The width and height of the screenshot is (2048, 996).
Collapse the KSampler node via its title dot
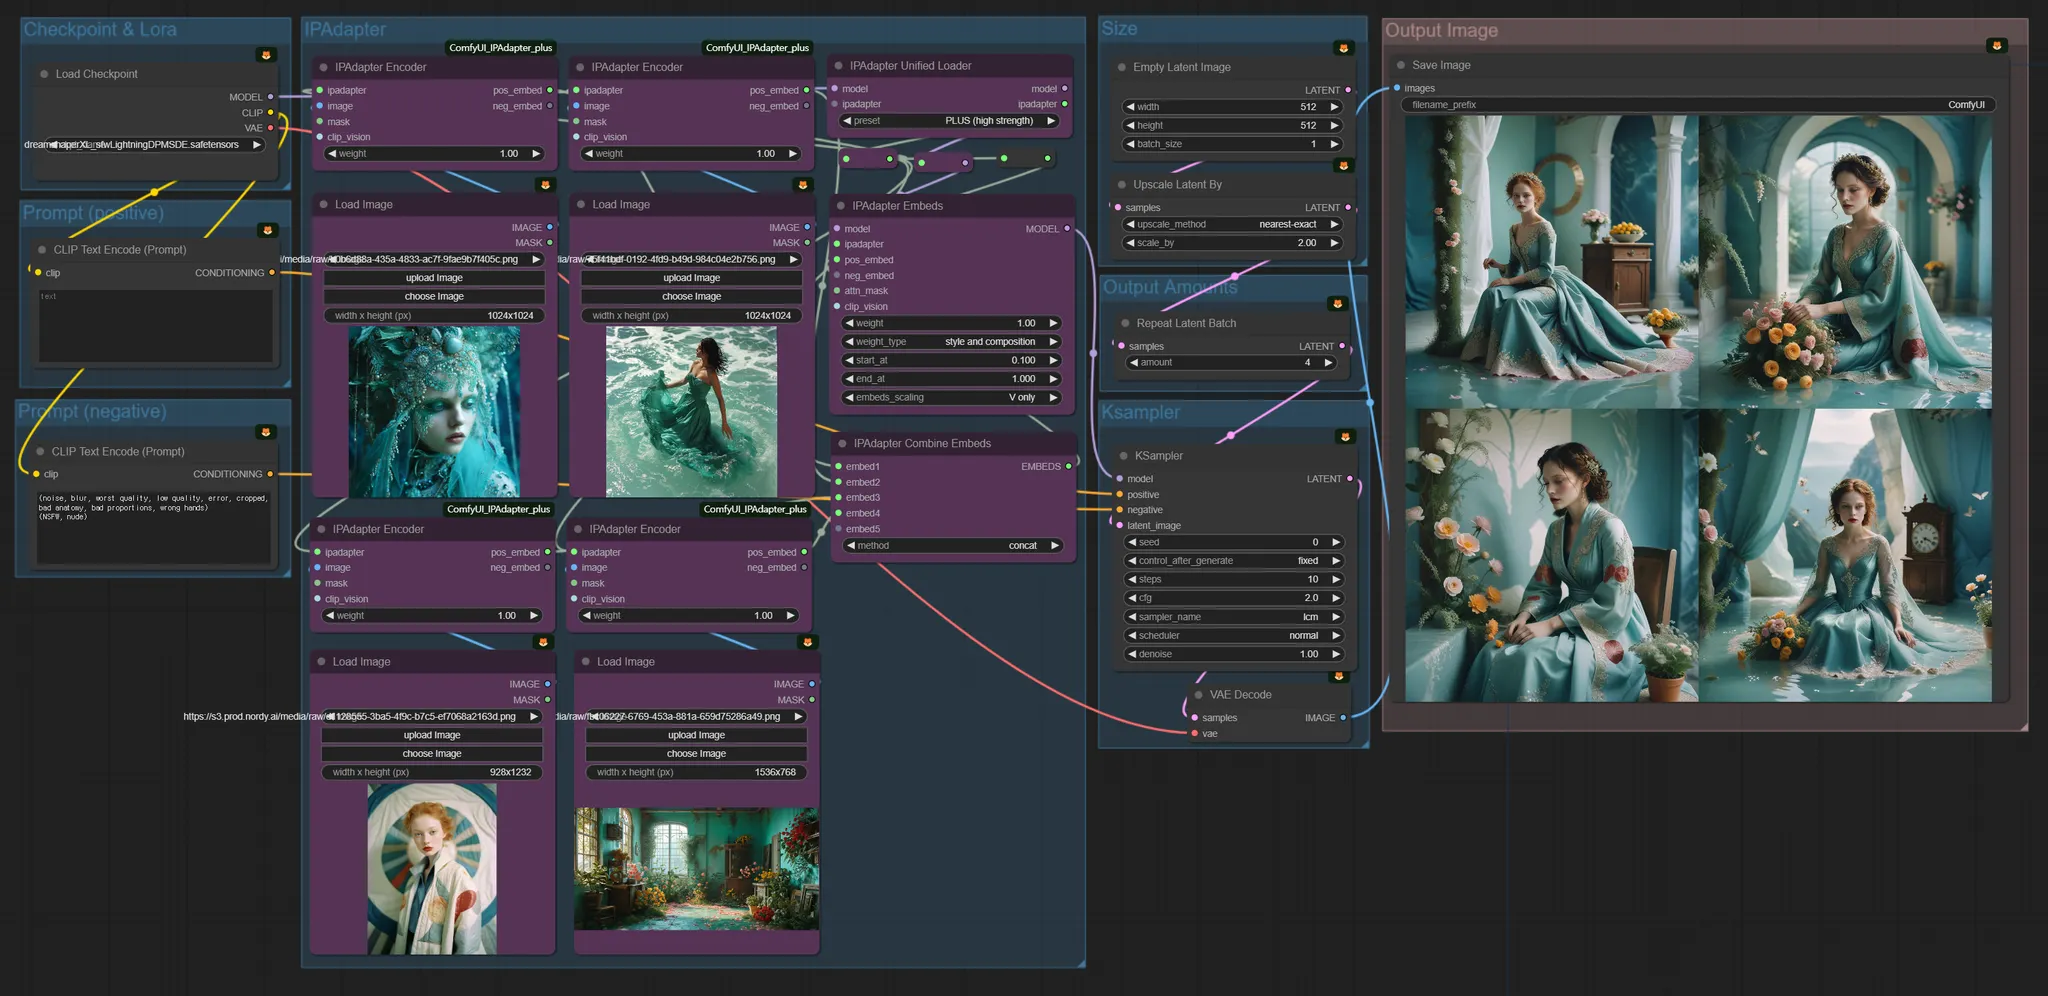[x=1124, y=456]
